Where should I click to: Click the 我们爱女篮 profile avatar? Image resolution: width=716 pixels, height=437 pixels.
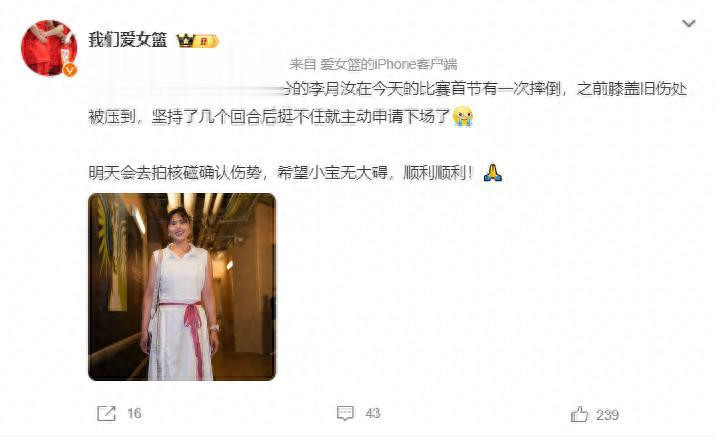(49, 48)
